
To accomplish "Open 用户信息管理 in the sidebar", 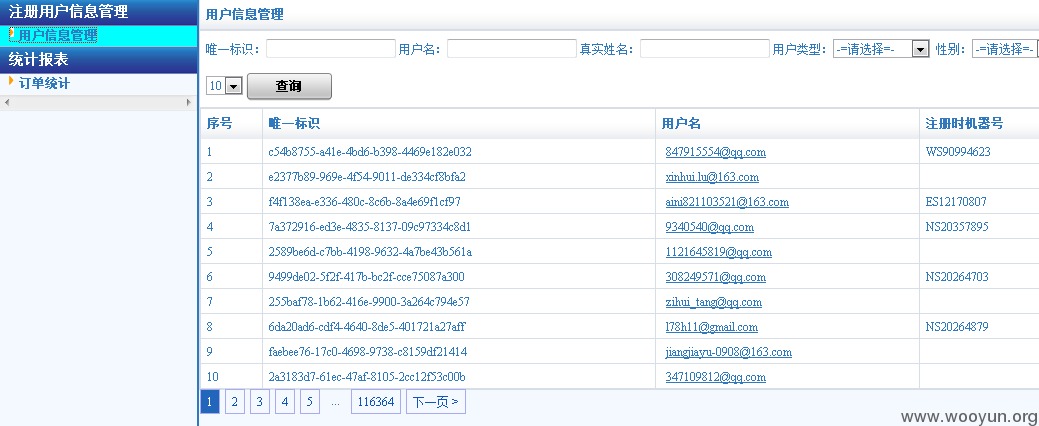I will tap(58, 35).
